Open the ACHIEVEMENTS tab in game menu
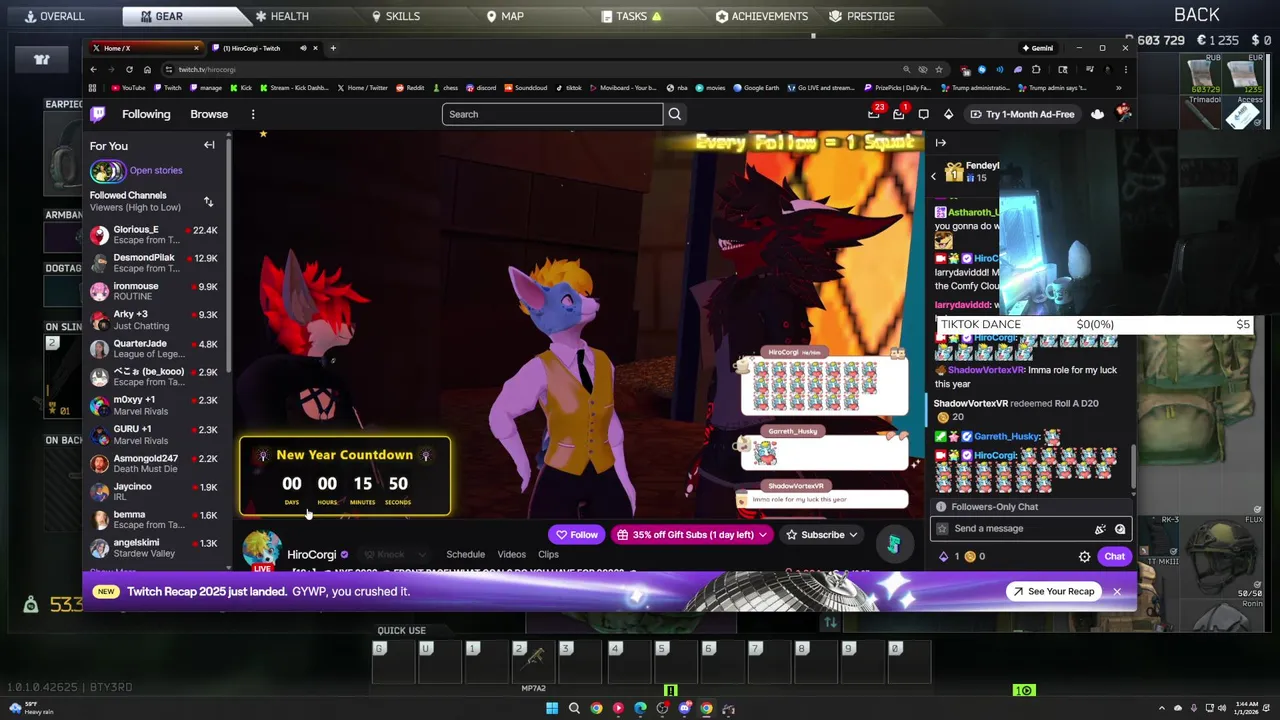The image size is (1280, 720). coord(762,16)
